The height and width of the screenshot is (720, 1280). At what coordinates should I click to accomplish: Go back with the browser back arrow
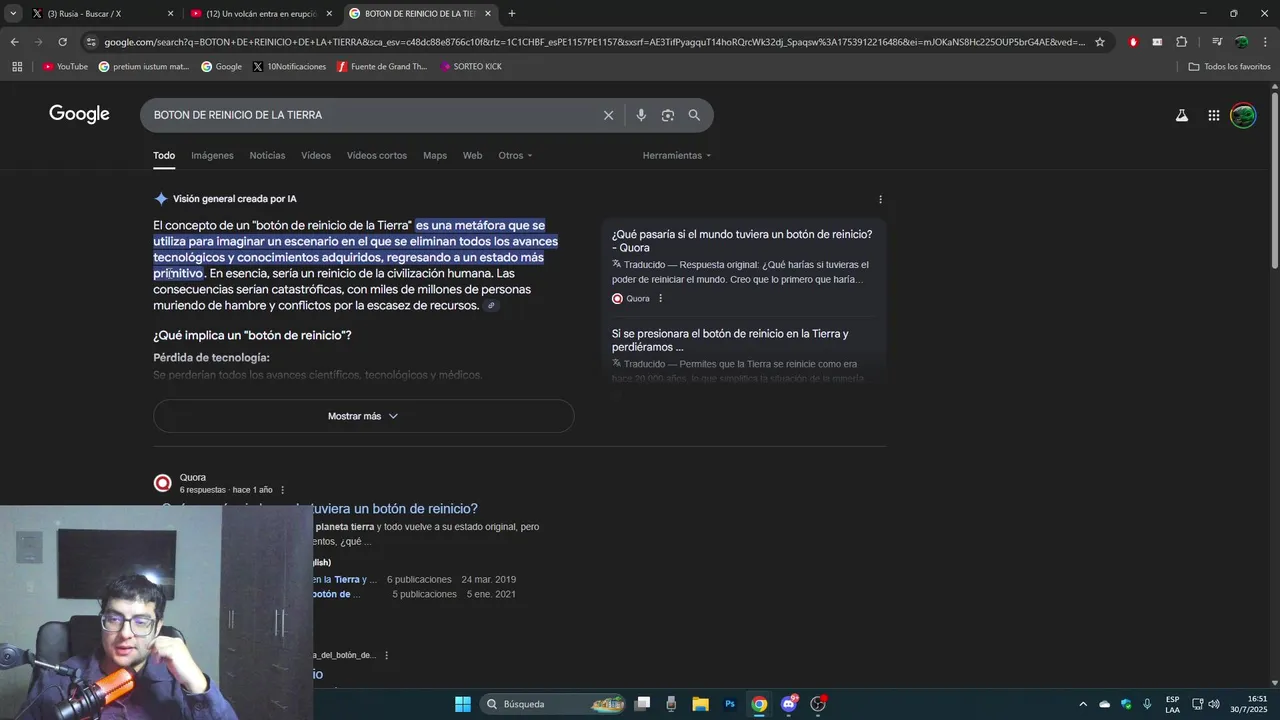[x=14, y=42]
